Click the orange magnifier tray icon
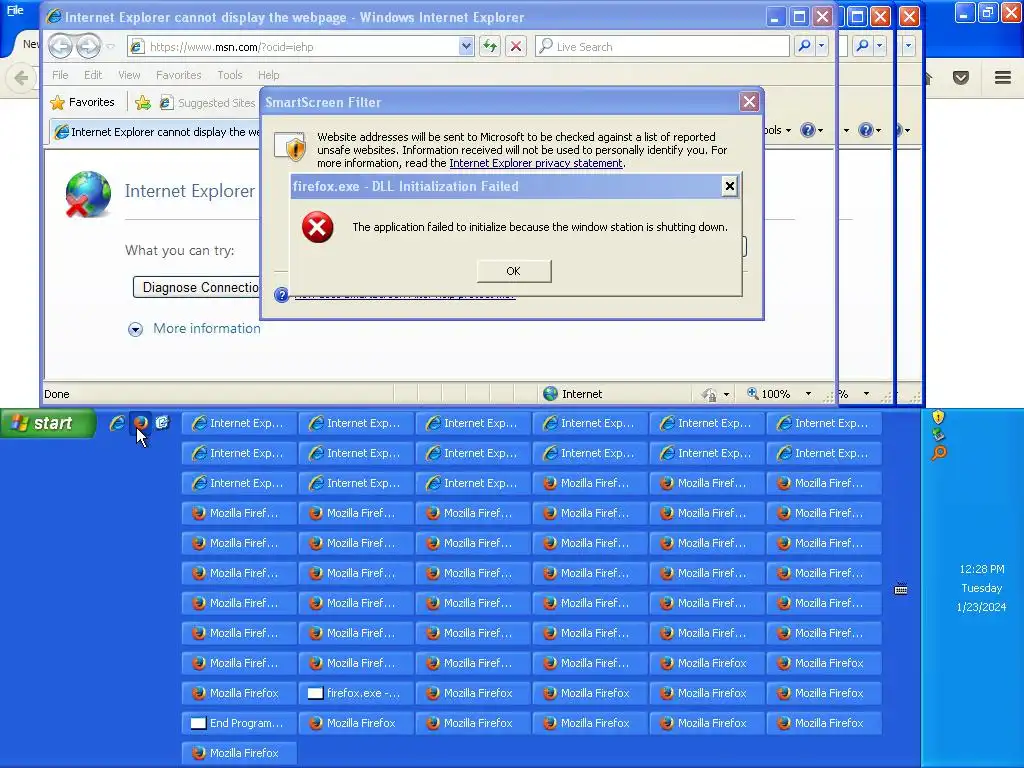This screenshot has width=1024, height=768. [938, 453]
